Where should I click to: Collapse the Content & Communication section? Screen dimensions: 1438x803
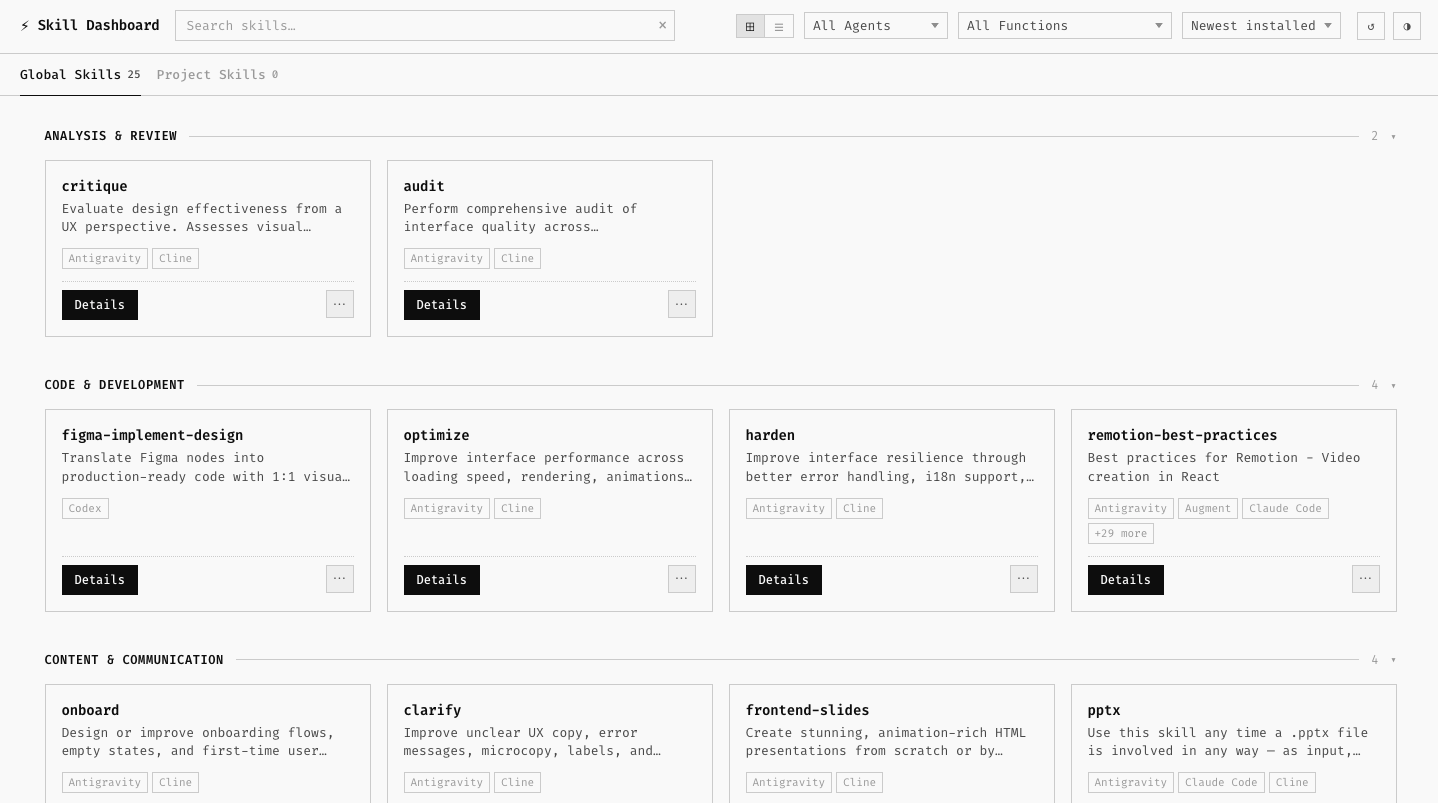(1393, 660)
